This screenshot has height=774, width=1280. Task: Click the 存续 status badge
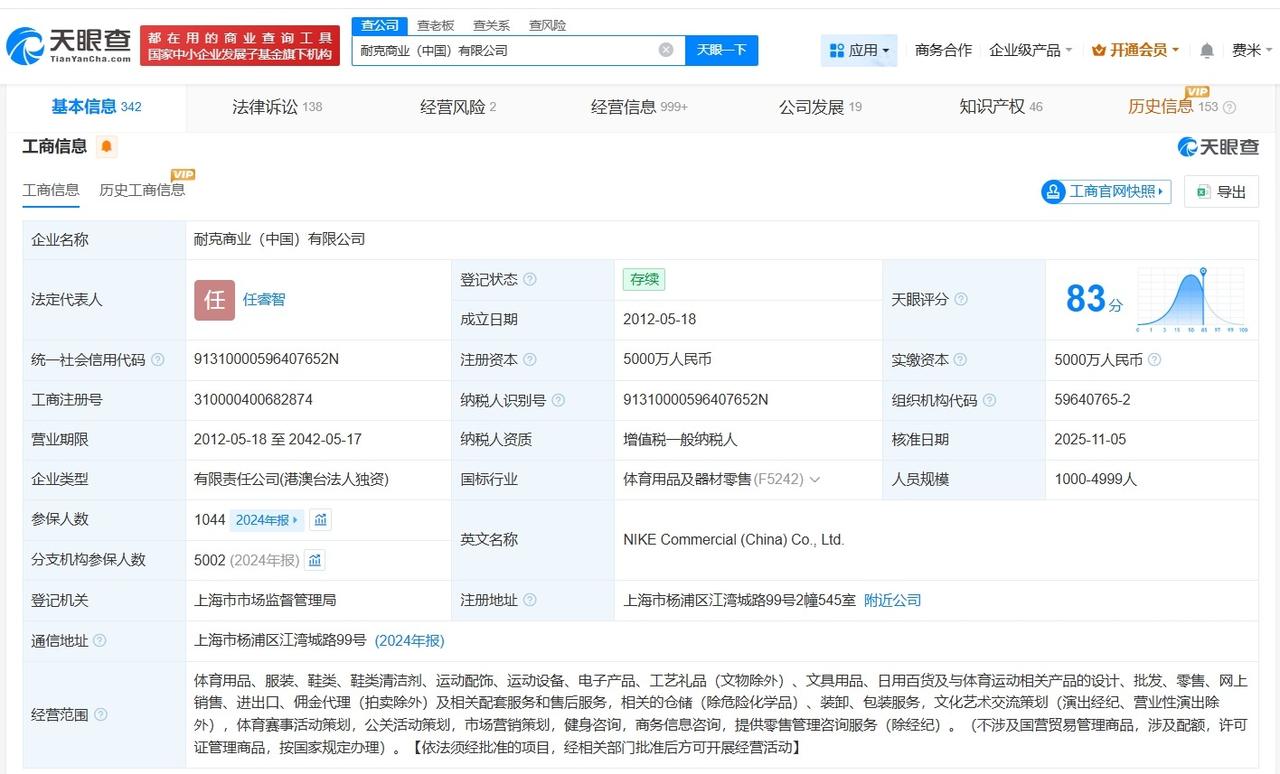click(x=644, y=280)
